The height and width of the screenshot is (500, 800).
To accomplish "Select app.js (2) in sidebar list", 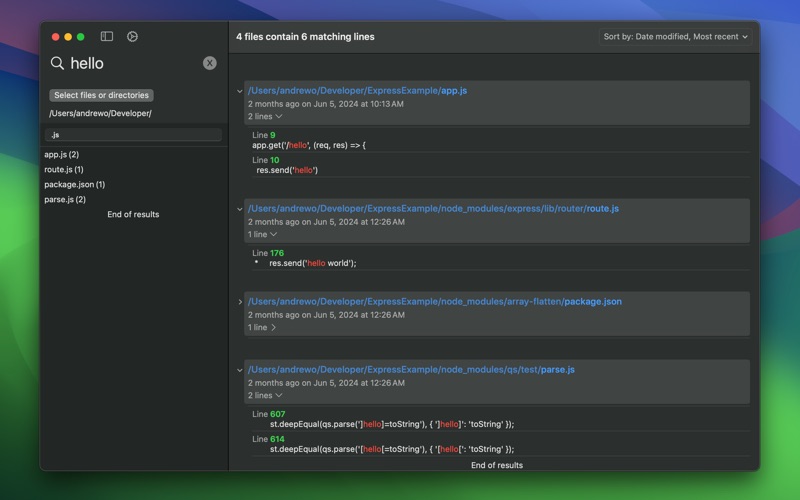I will [x=61, y=154].
